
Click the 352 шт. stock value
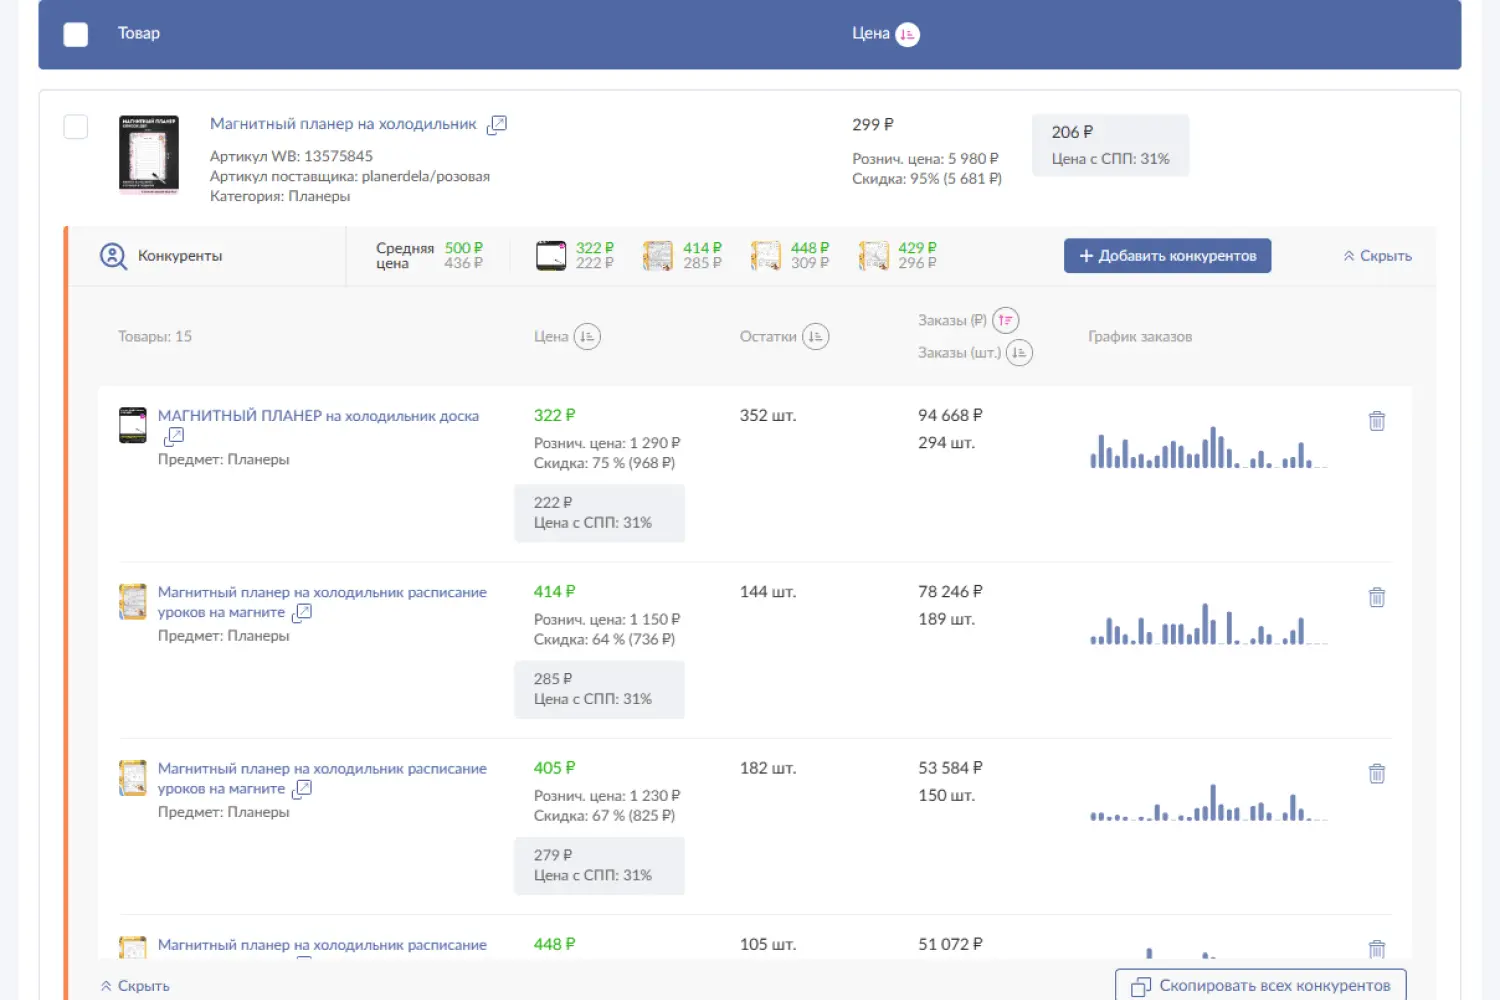[x=768, y=416]
